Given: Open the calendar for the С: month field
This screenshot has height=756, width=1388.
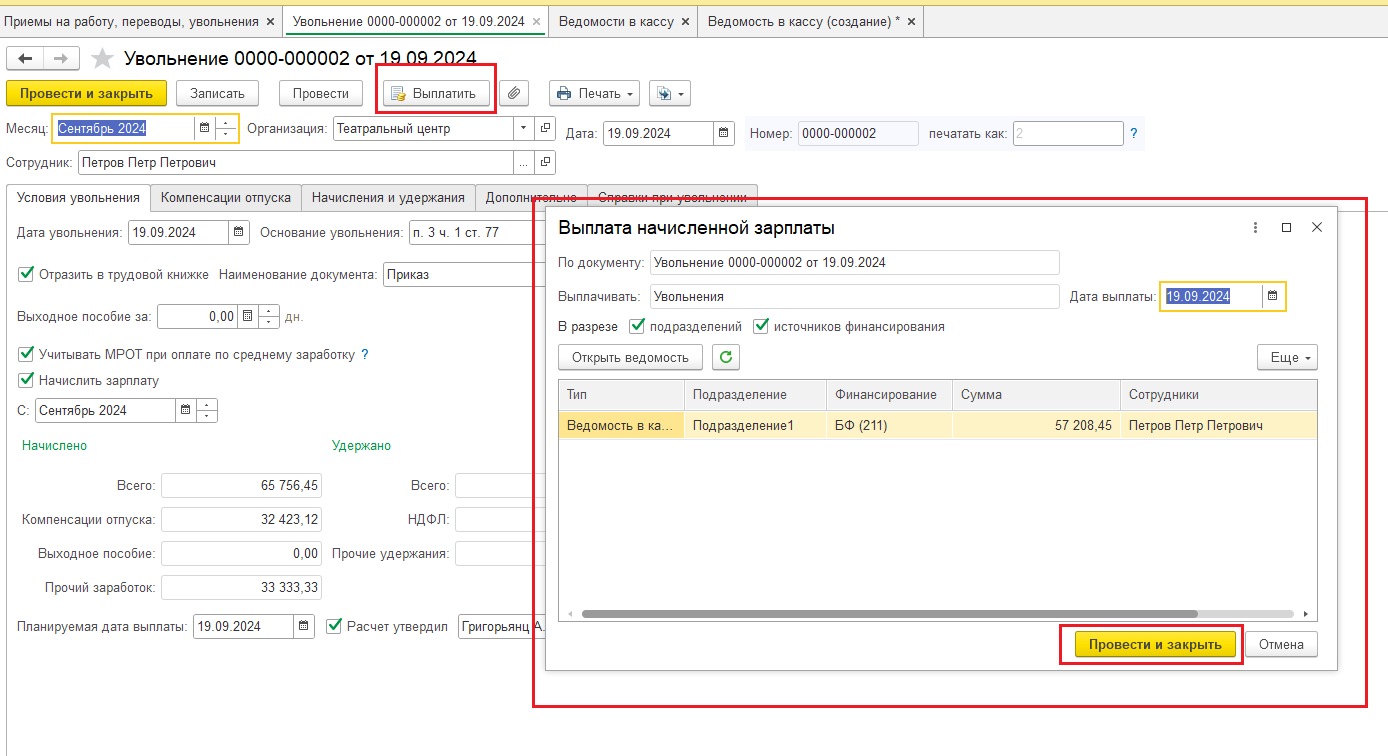Looking at the screenshot, I should coord(186,410).
